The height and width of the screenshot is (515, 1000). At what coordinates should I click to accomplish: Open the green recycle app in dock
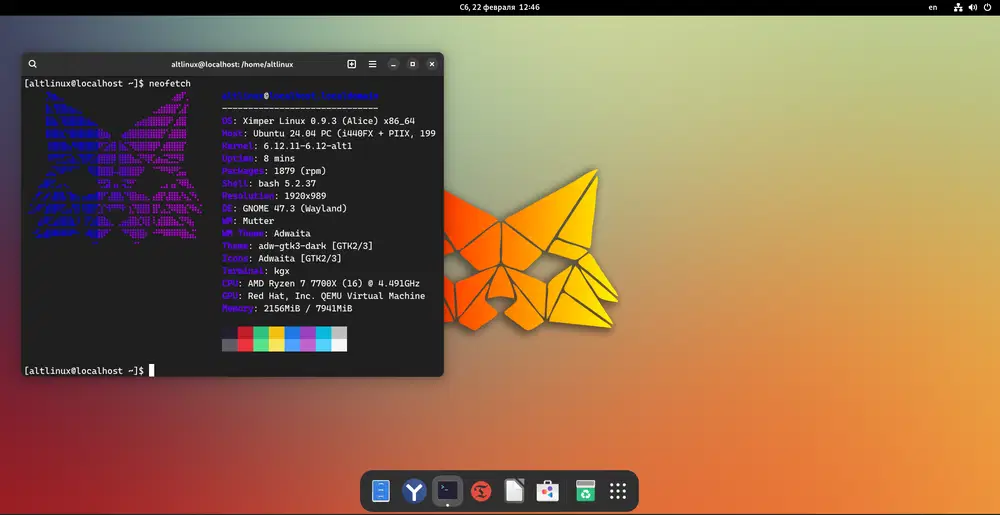pos(584,491)
